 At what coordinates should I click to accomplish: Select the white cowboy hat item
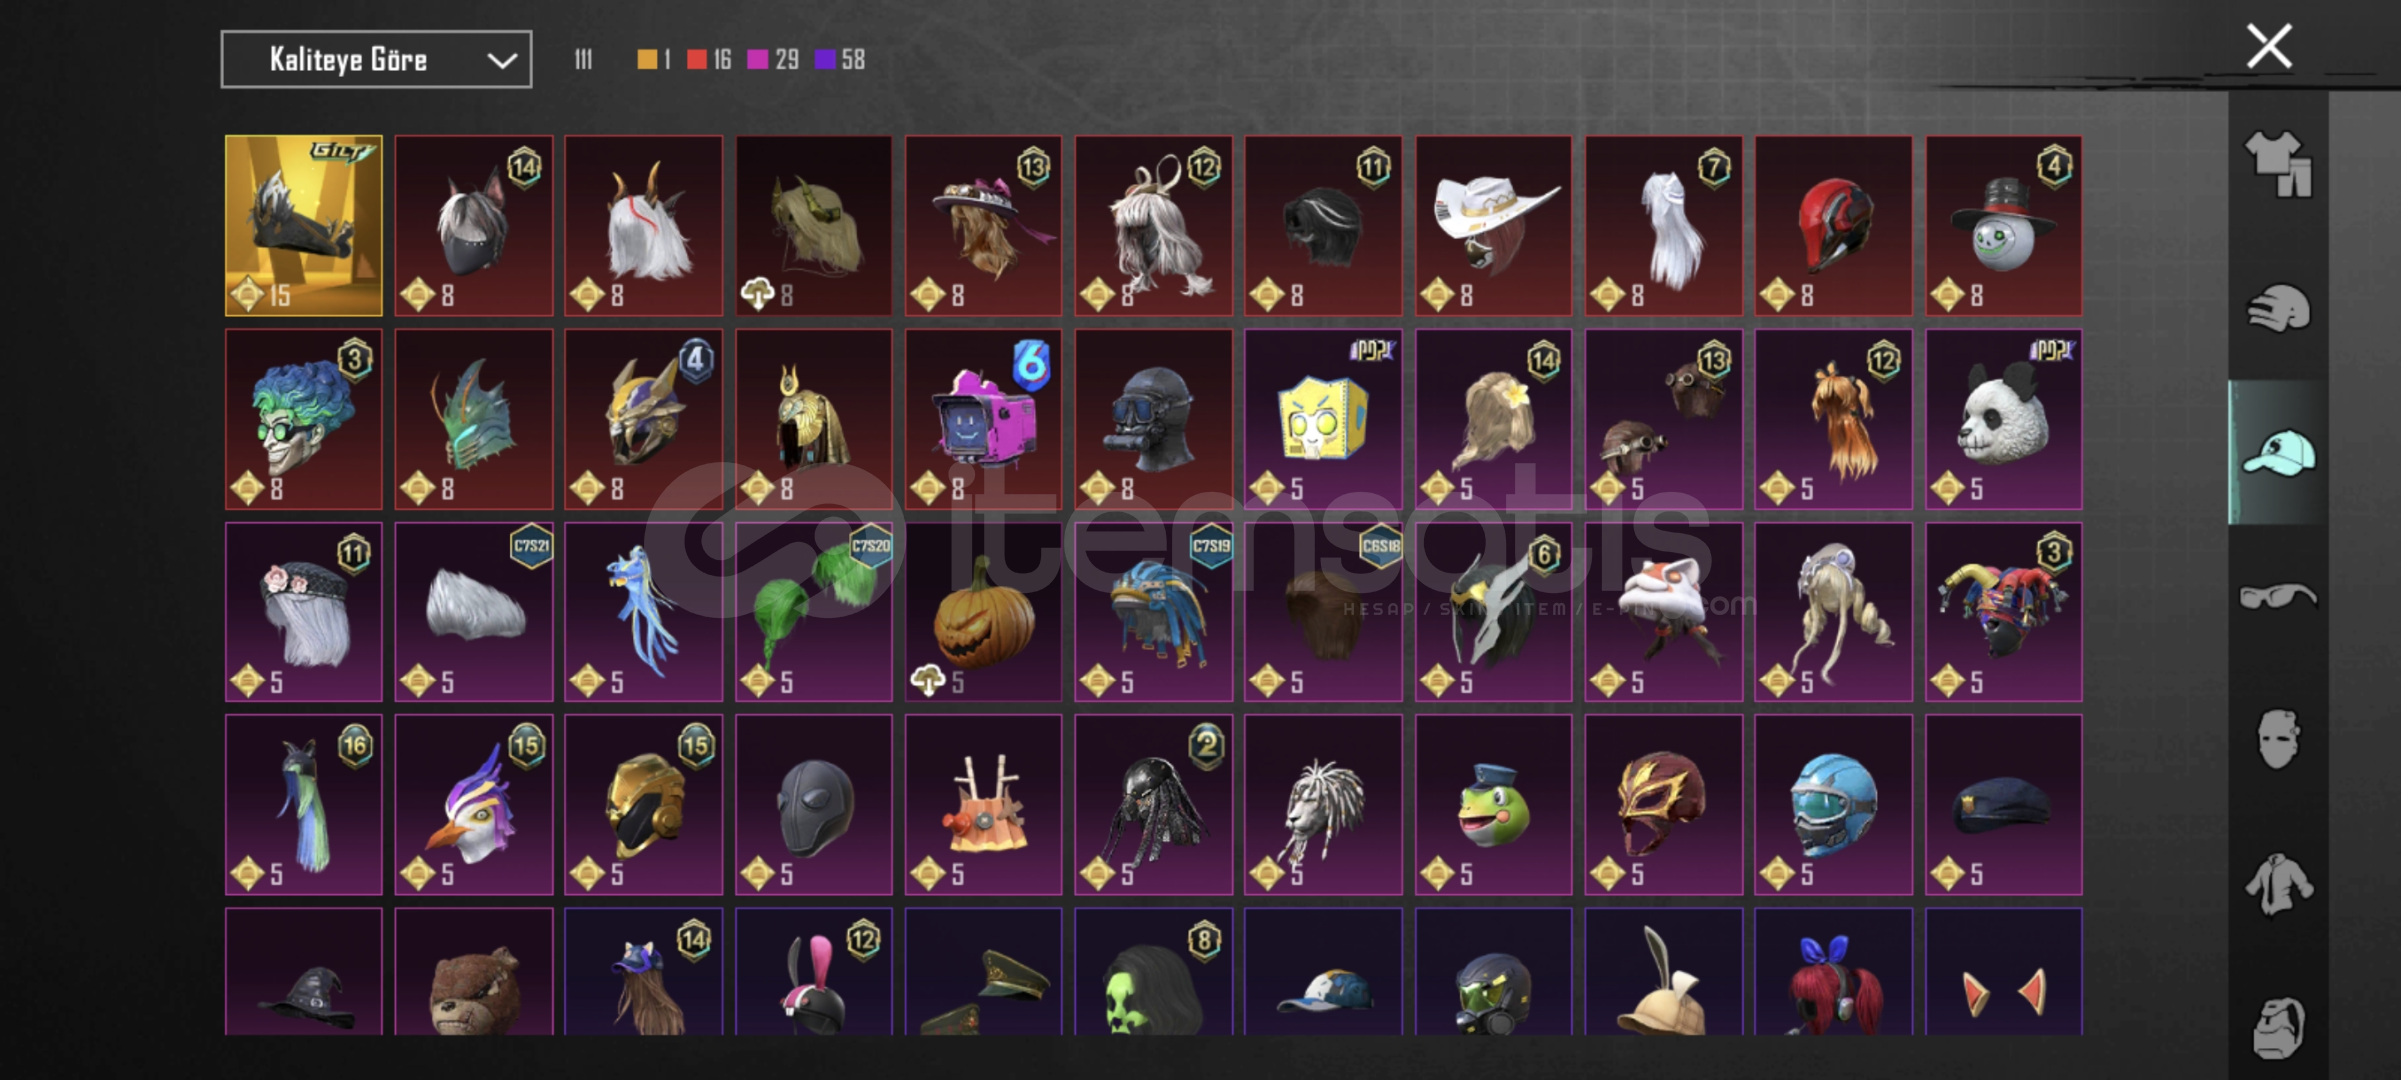(x=1494, y=226)
